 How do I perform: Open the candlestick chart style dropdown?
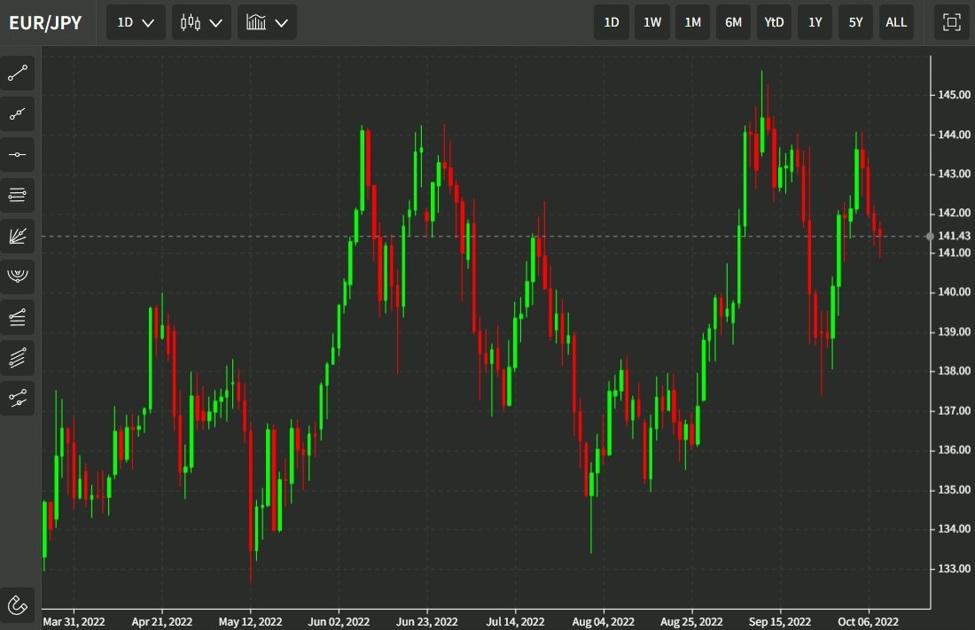(x=201, y=21)
